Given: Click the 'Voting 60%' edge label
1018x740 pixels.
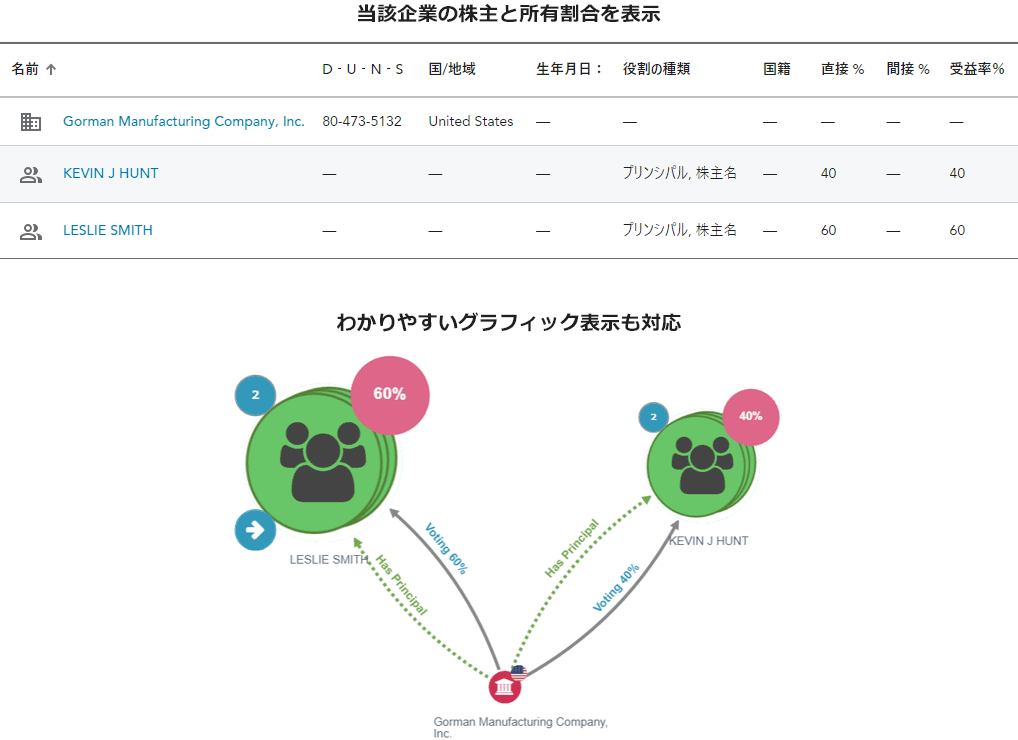Looking at the screenshot, I should point(447,549).
